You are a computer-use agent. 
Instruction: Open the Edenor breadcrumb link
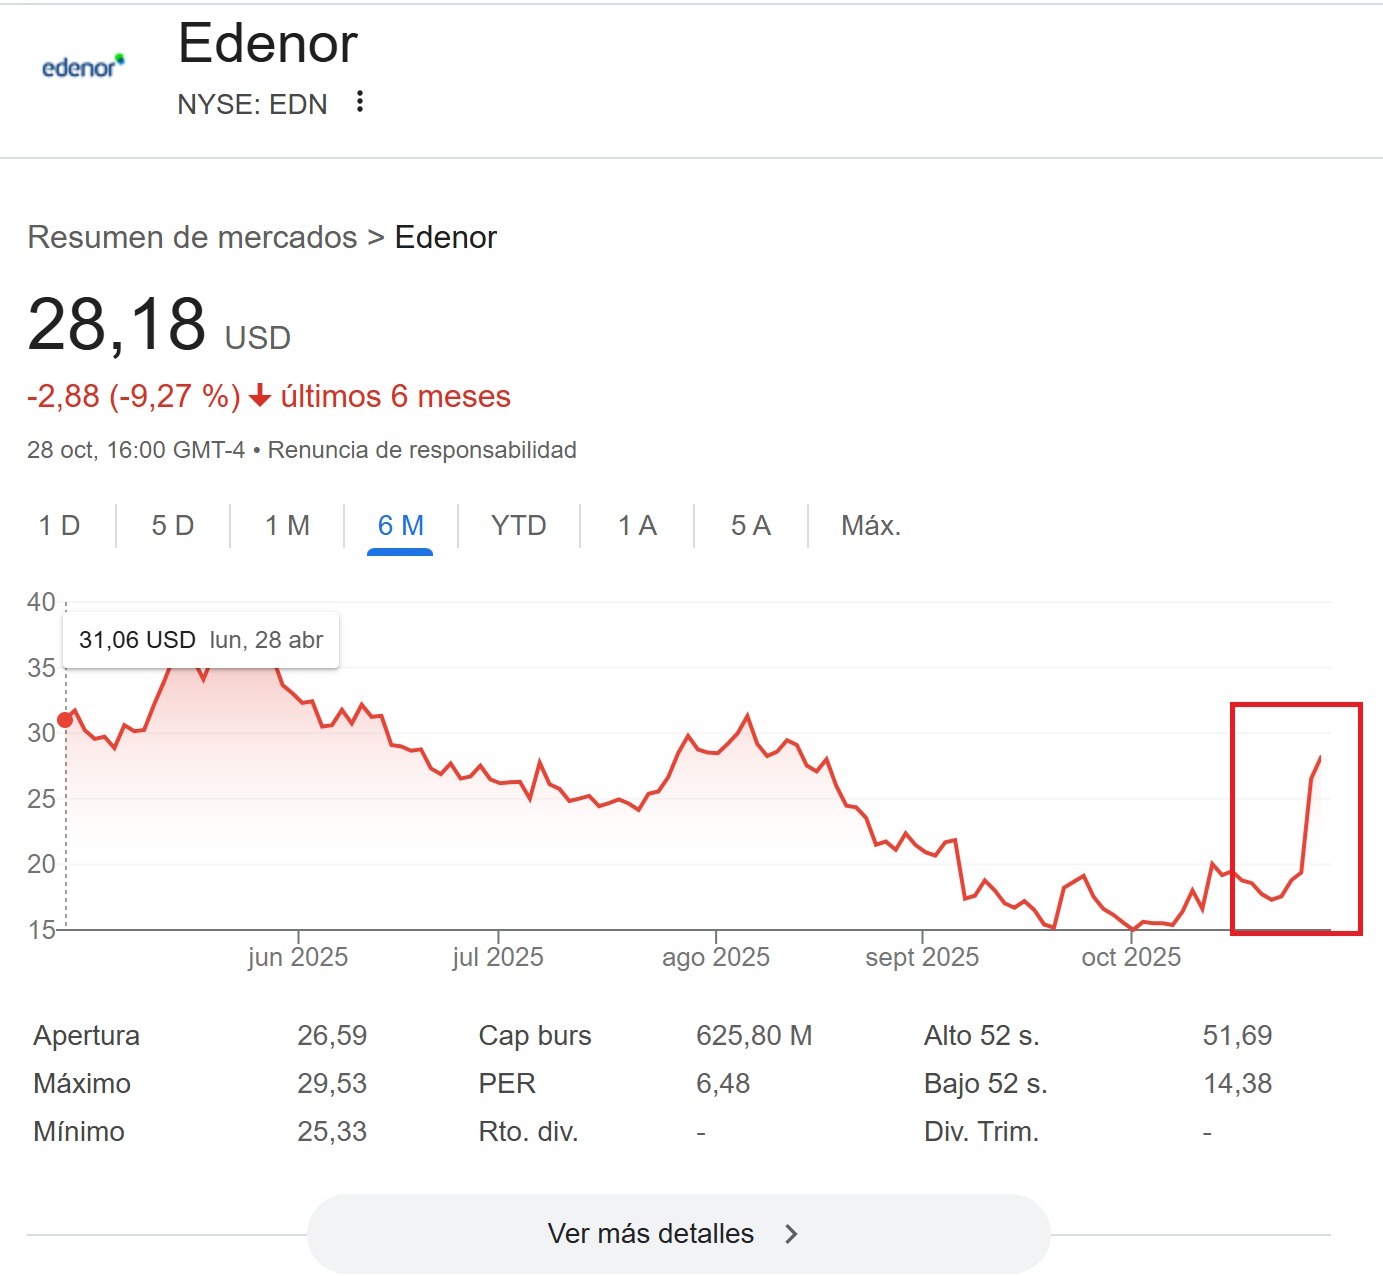click(446, 237)
